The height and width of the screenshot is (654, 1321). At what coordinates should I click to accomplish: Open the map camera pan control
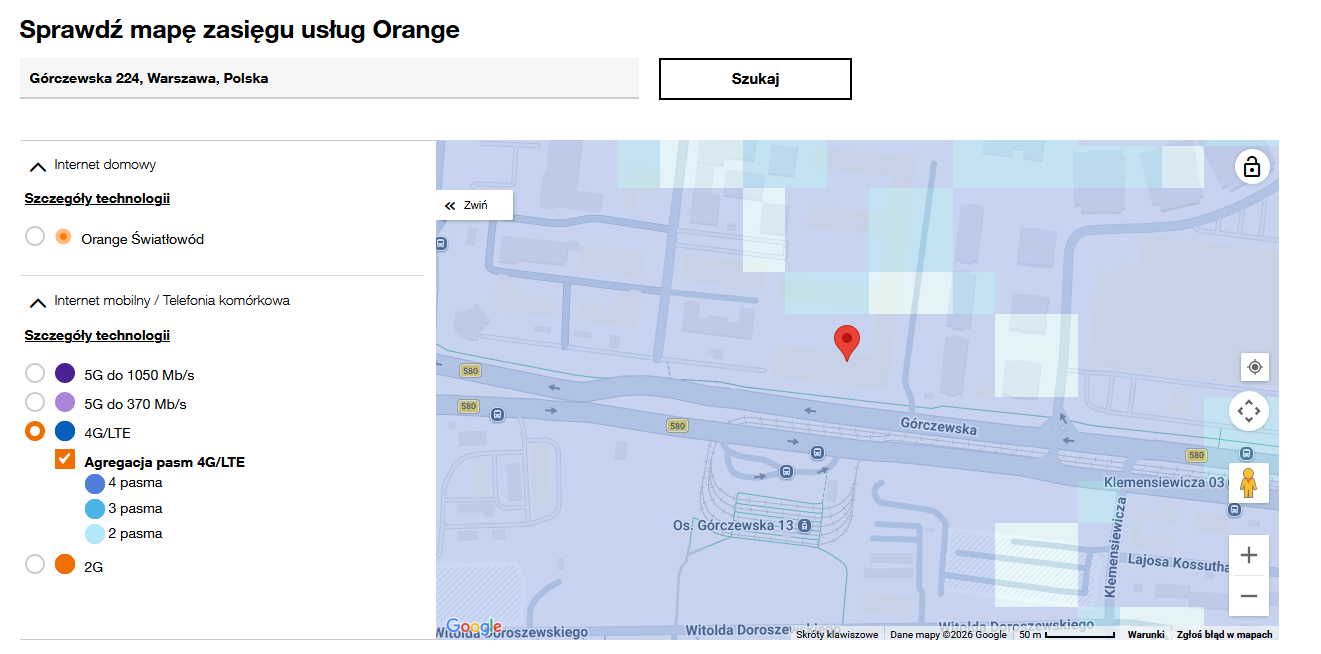click(1249, 411)
